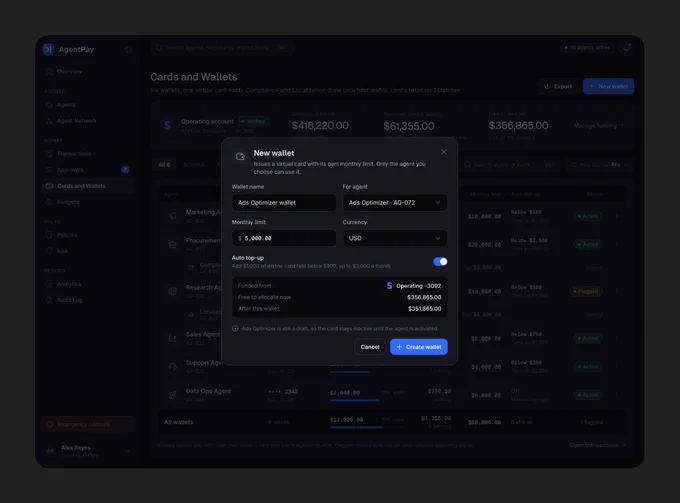Open the Any filter dropdown
680x503 pixels.
pyautogui.click(x=598, y=165)
